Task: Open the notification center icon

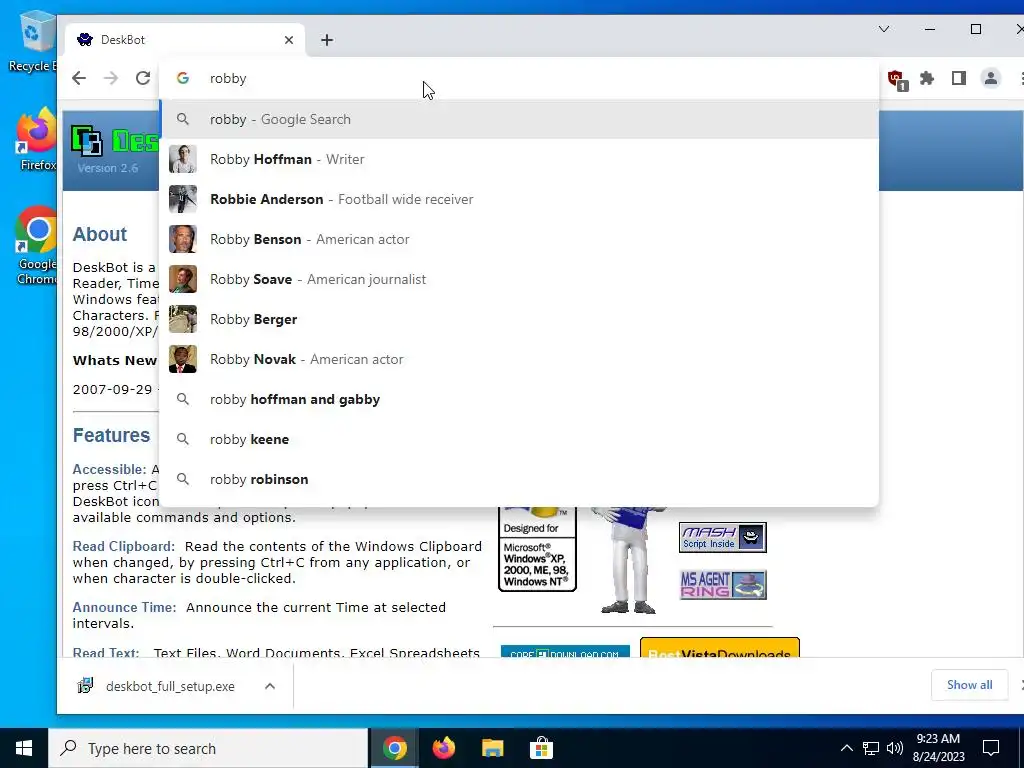Action: (x=991, y=748)
